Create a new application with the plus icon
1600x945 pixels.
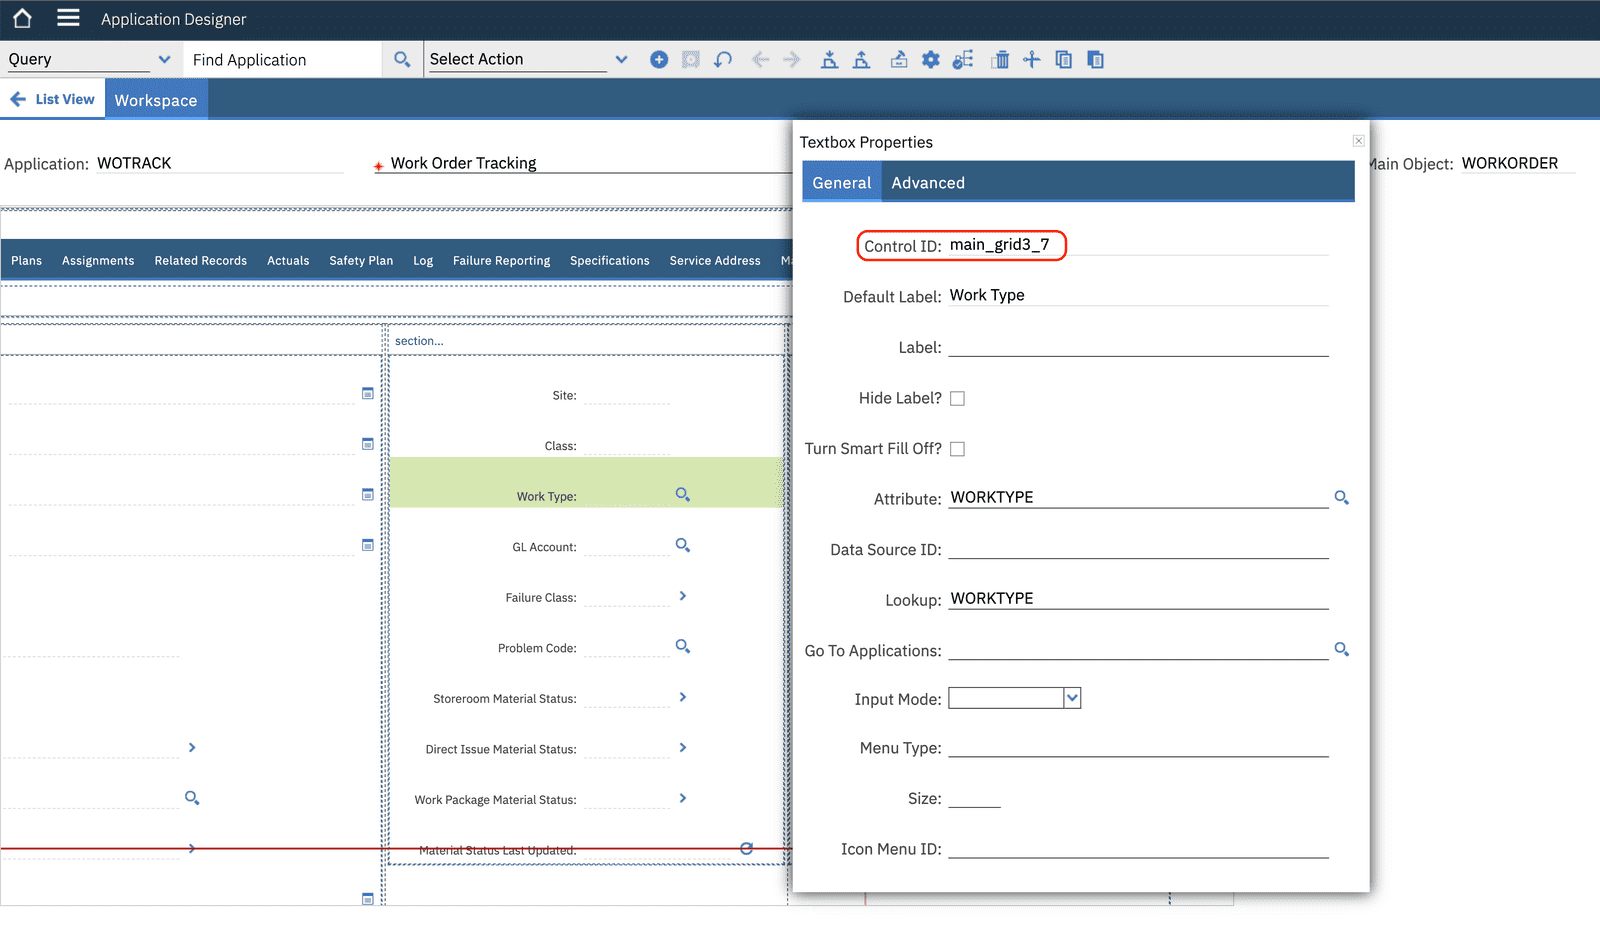point(659,59)
